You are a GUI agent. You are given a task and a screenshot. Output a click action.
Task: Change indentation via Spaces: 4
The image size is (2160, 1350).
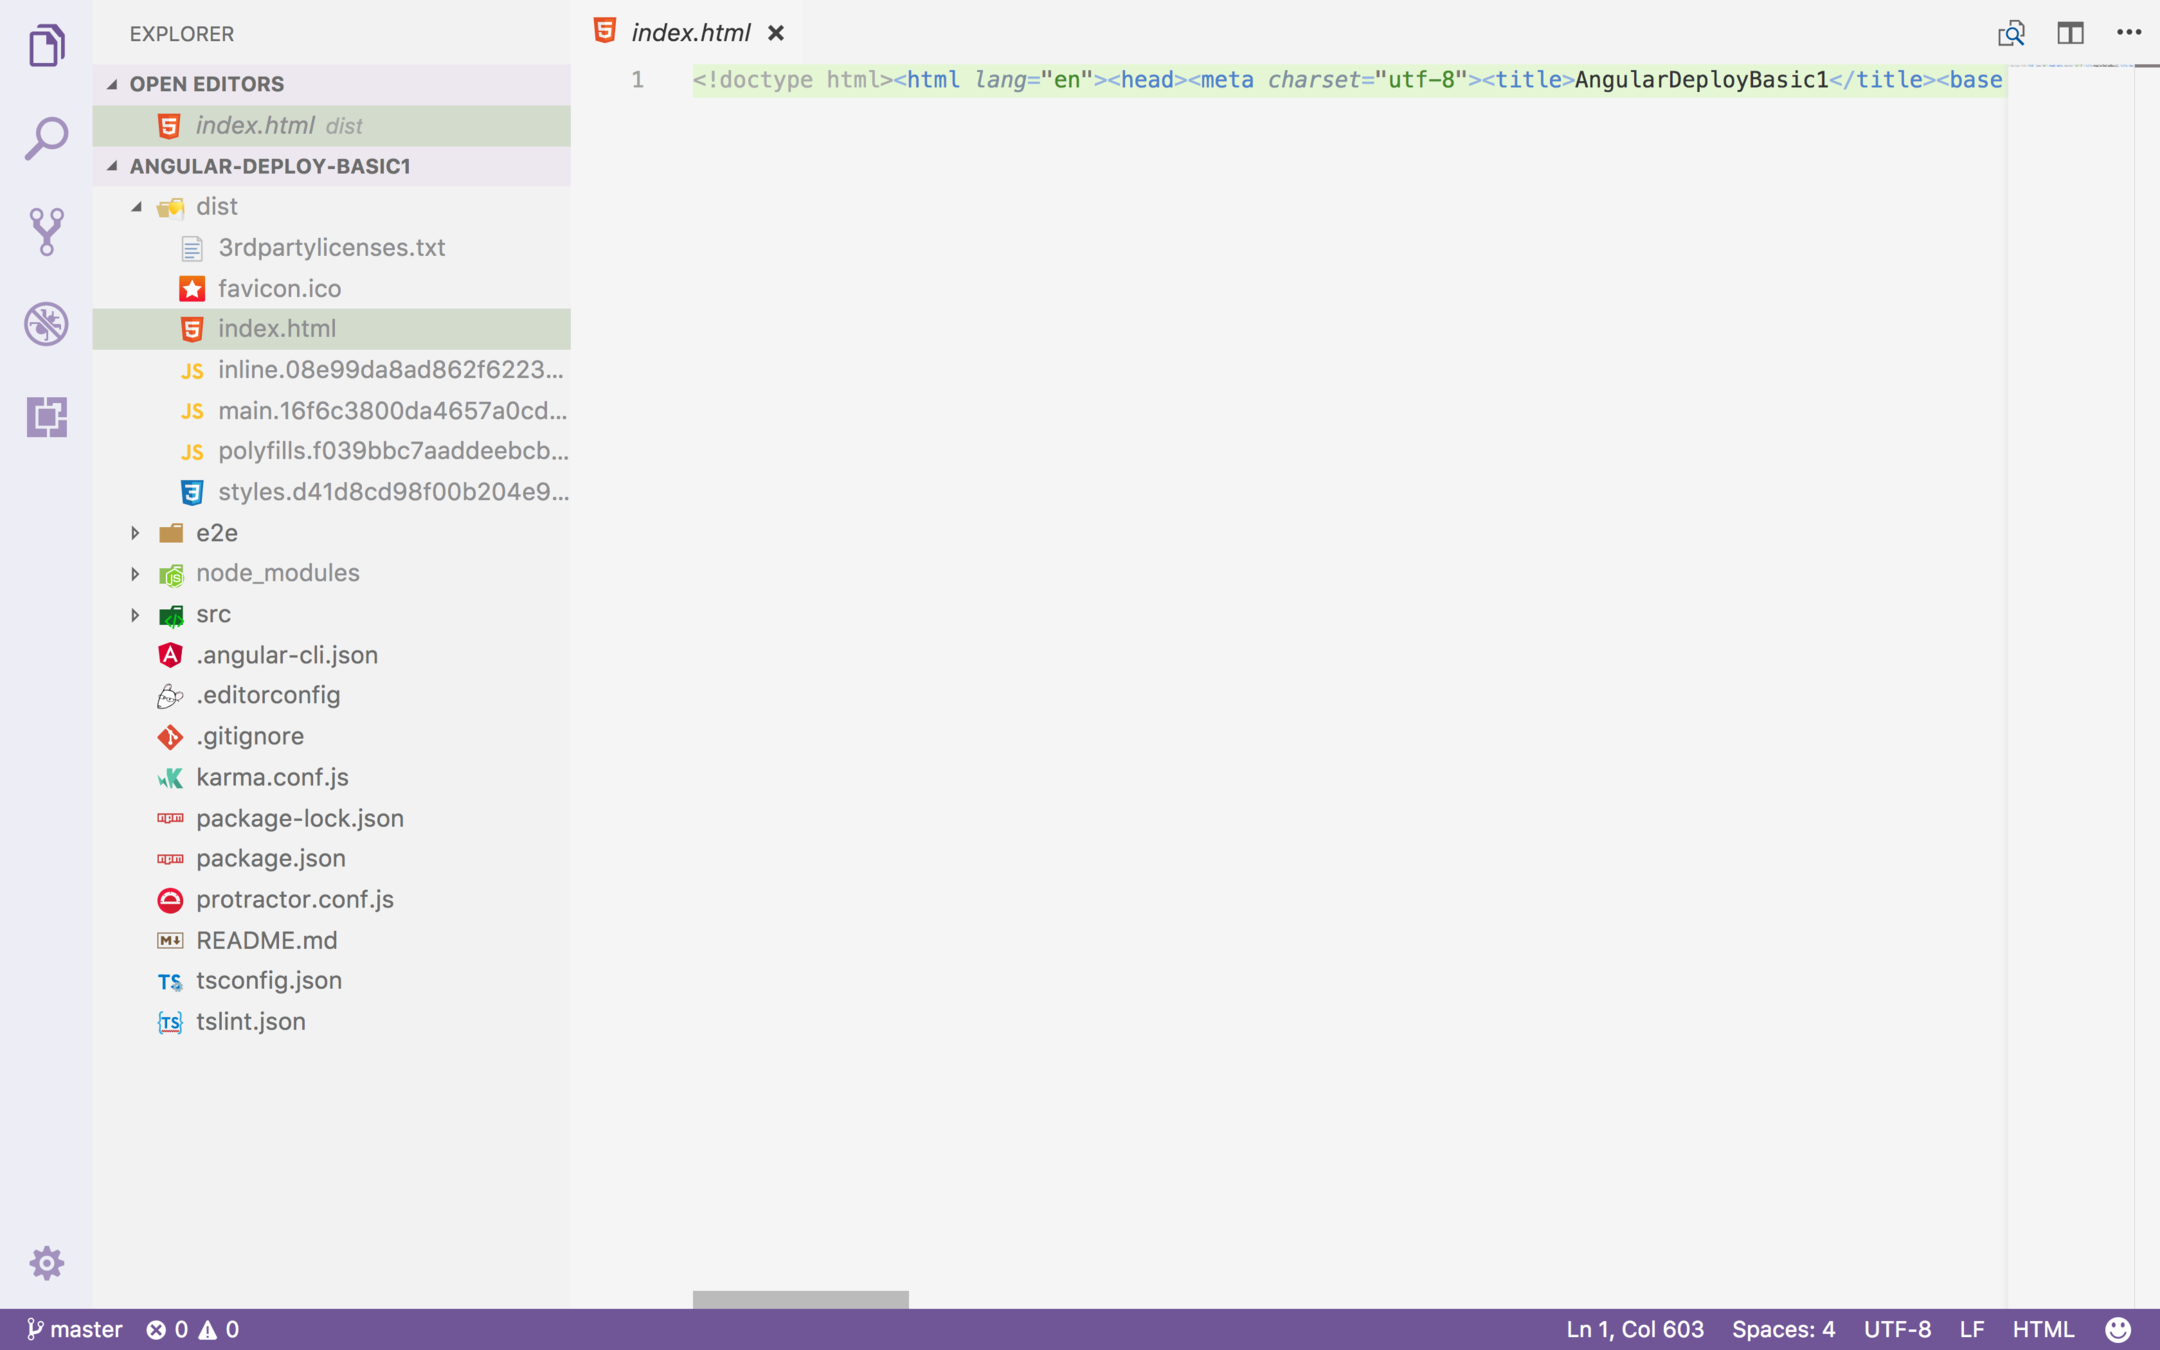[1783, 1329]
